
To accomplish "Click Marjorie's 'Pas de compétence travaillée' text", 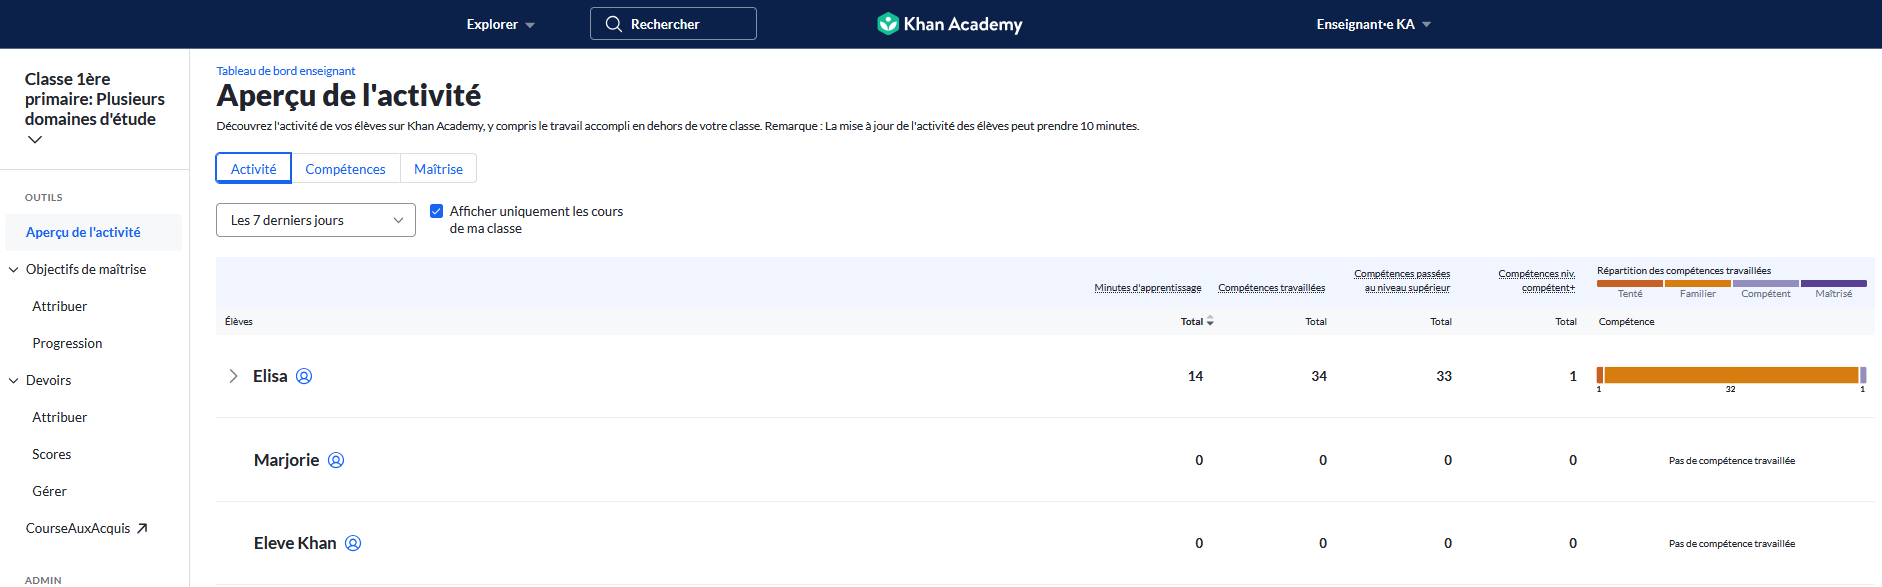I will [1732, 461].
